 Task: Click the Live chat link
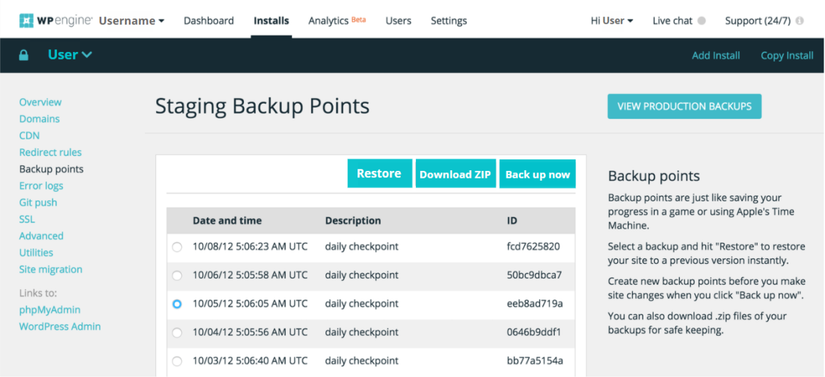672,21
